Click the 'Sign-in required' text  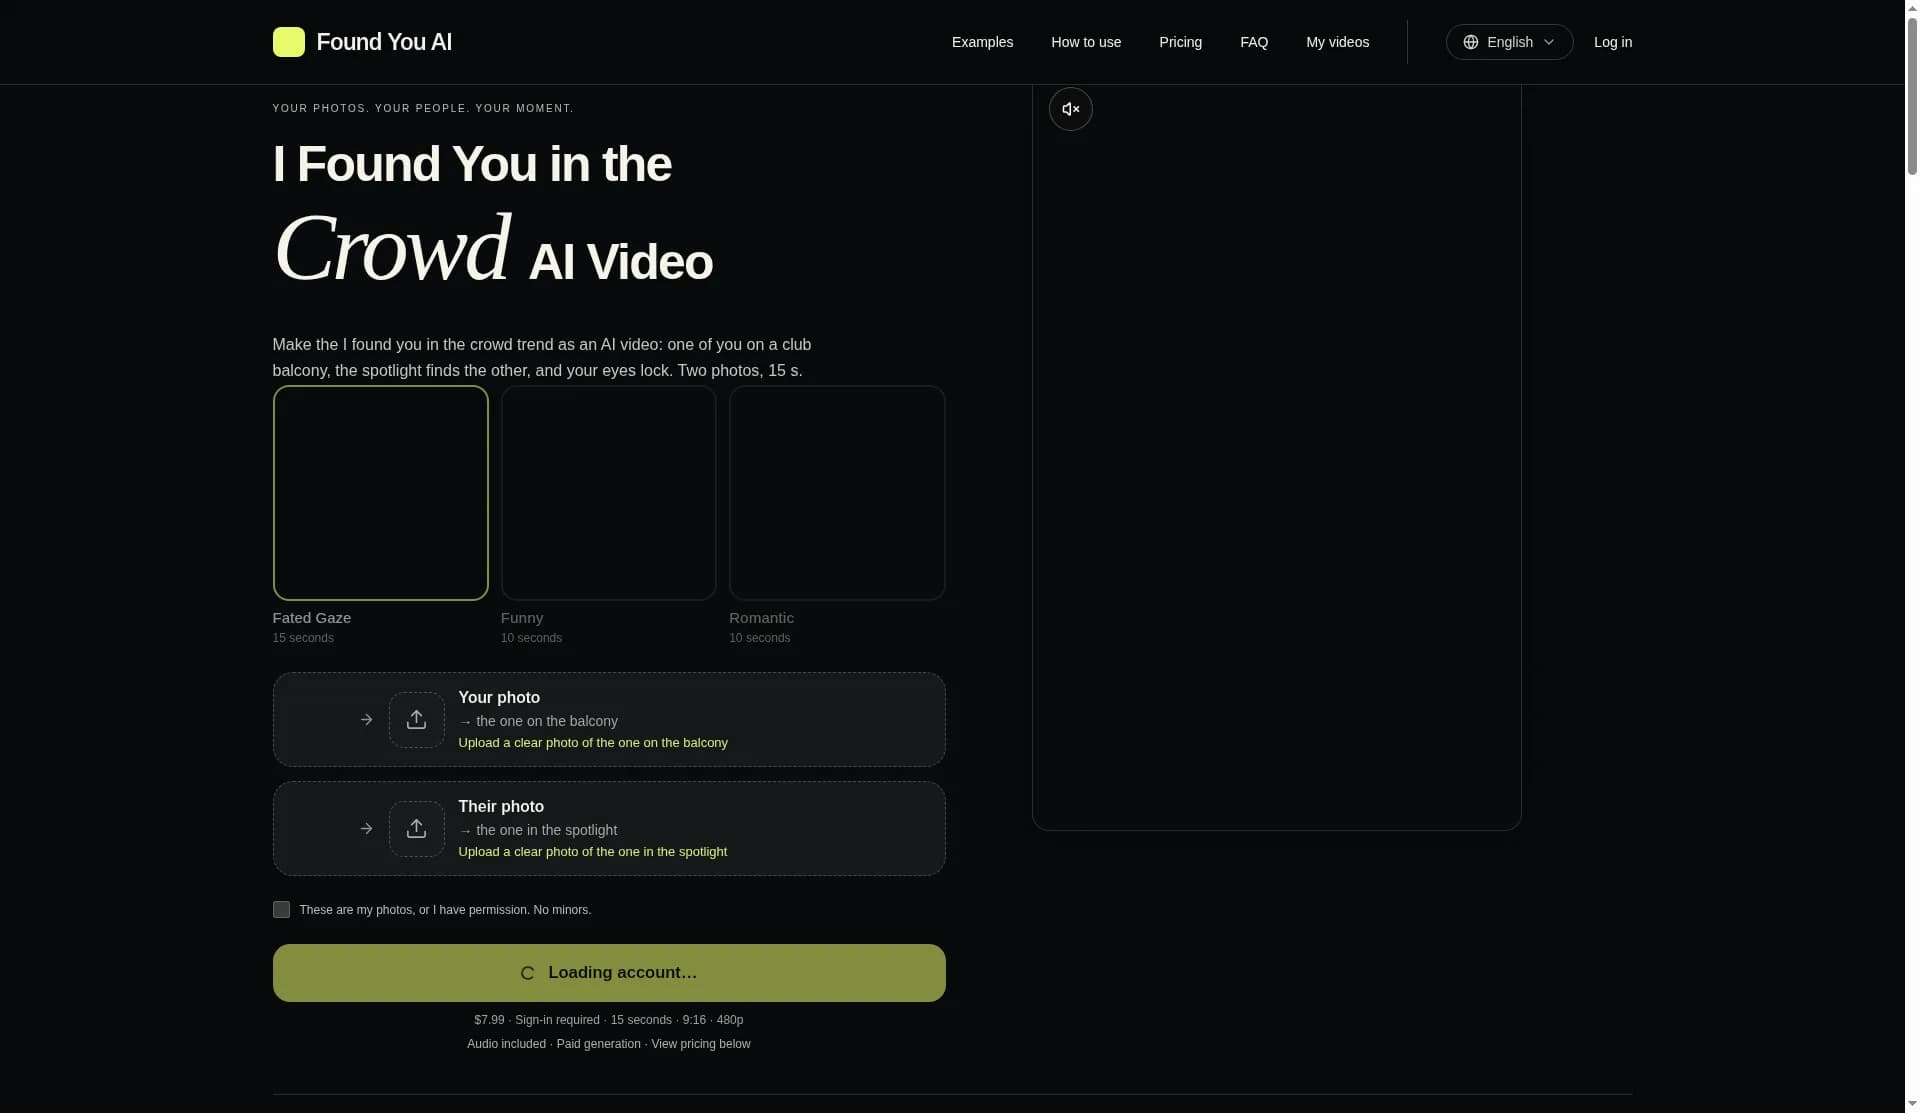click(x=557, y=1020)
